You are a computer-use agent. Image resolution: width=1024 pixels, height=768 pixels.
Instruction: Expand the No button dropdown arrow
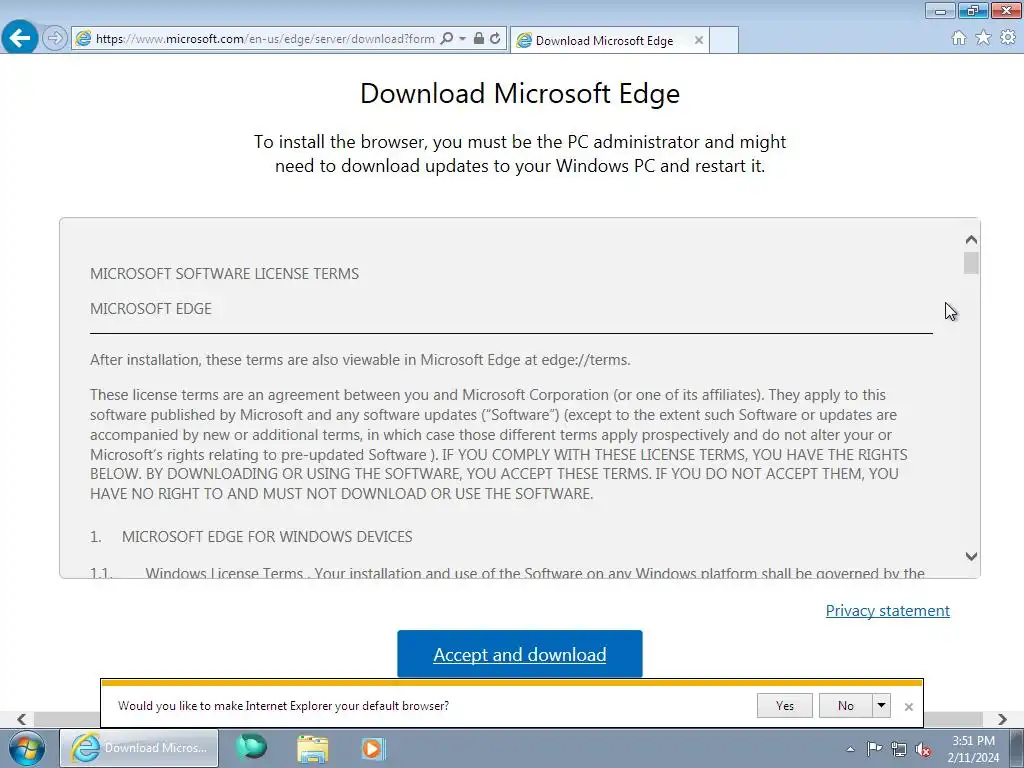coord(882,705)
